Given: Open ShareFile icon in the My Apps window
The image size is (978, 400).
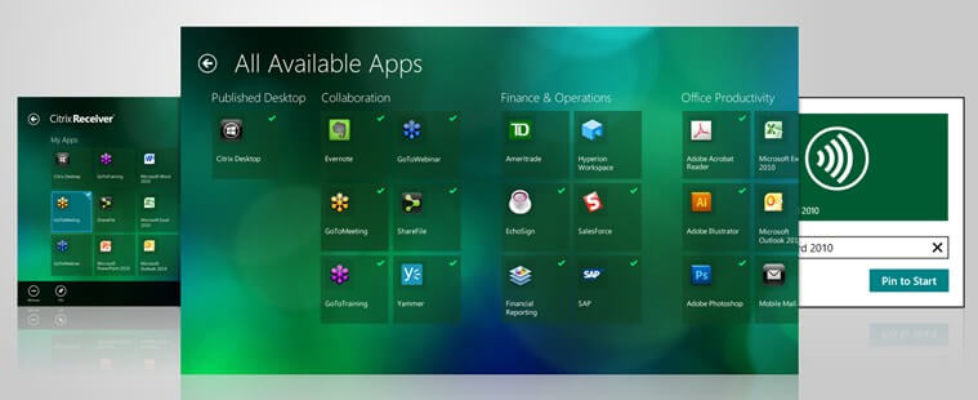Looking at the screenshot, I should (106, 202).
